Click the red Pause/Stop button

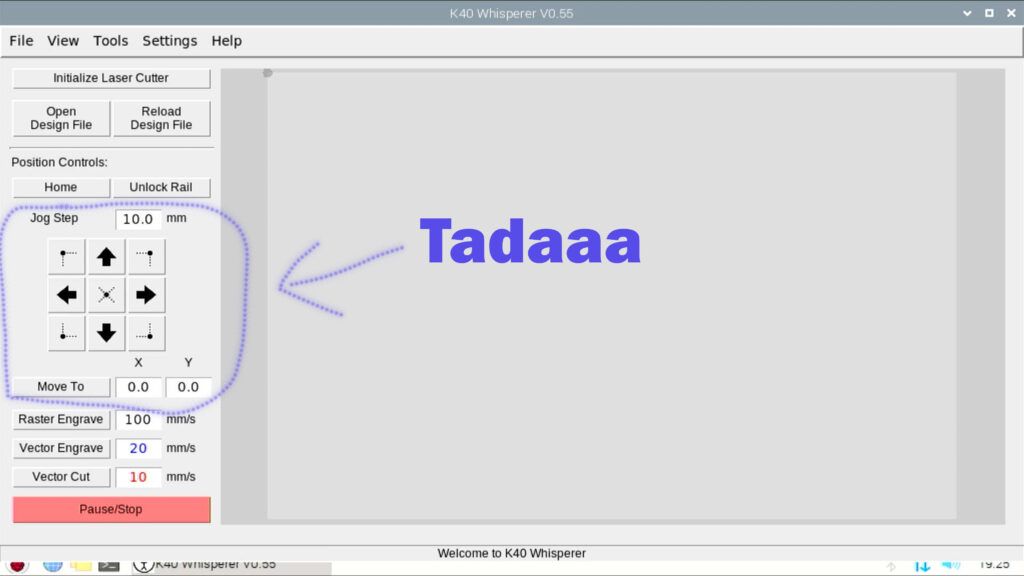(x=111, y=509)
